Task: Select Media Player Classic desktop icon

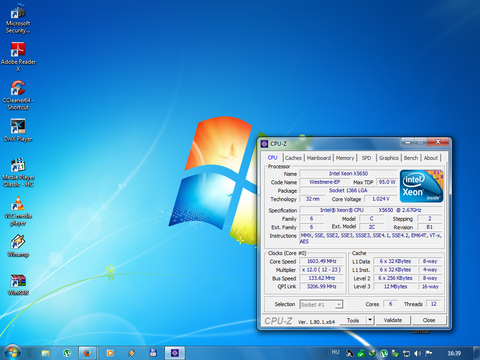Action: 18,172
